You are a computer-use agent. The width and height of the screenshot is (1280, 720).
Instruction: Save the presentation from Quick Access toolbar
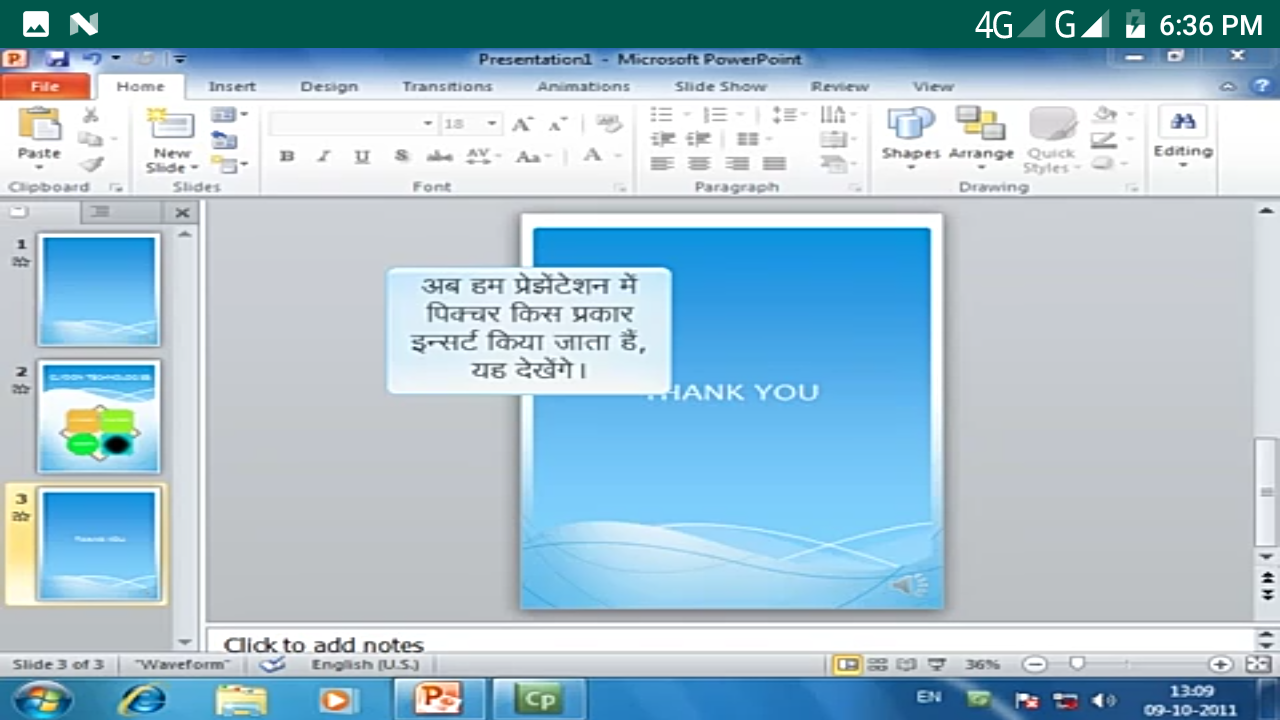(x=56, y=59)
